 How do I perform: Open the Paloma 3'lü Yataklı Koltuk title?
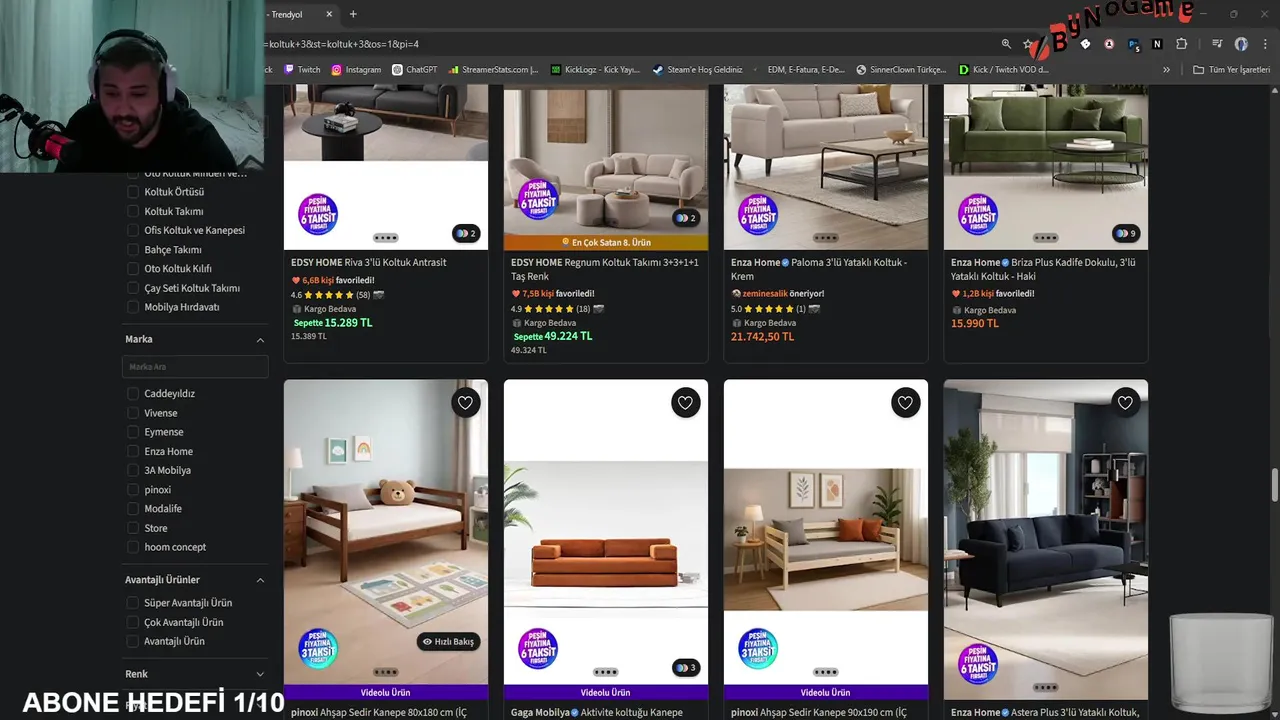pos(820,269)
